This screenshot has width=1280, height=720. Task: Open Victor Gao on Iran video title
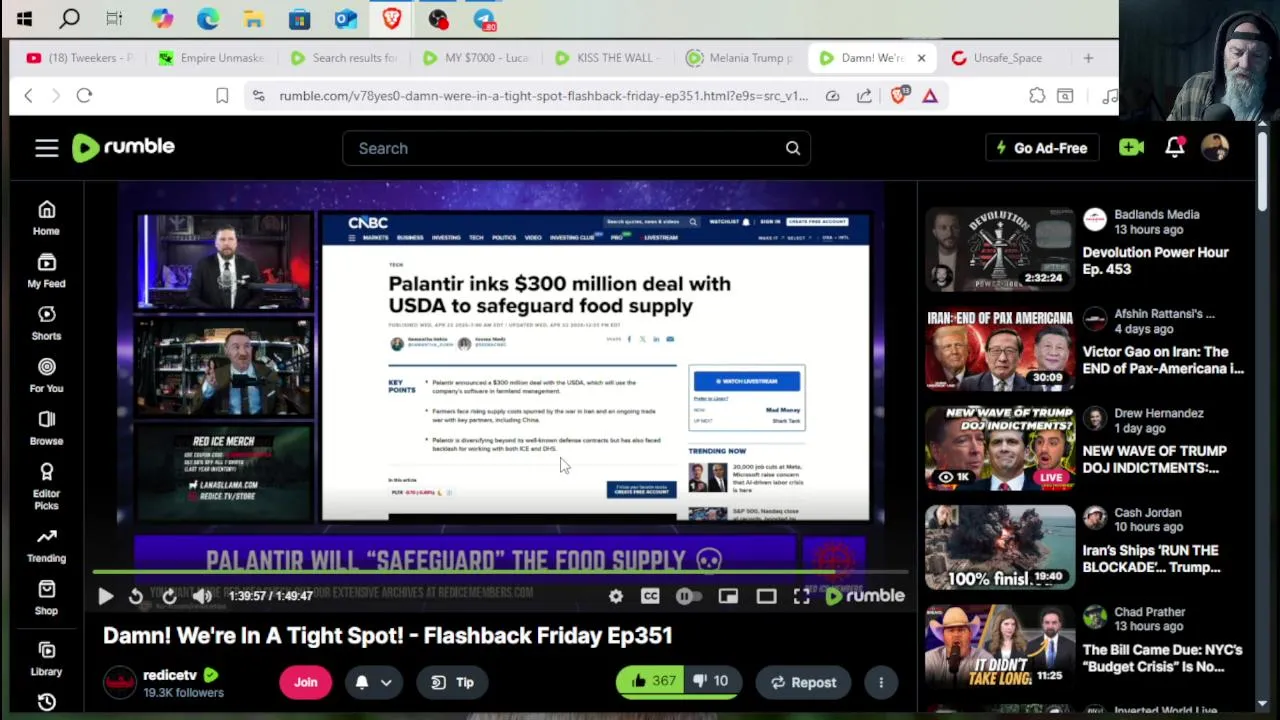tap(1163, 360)
